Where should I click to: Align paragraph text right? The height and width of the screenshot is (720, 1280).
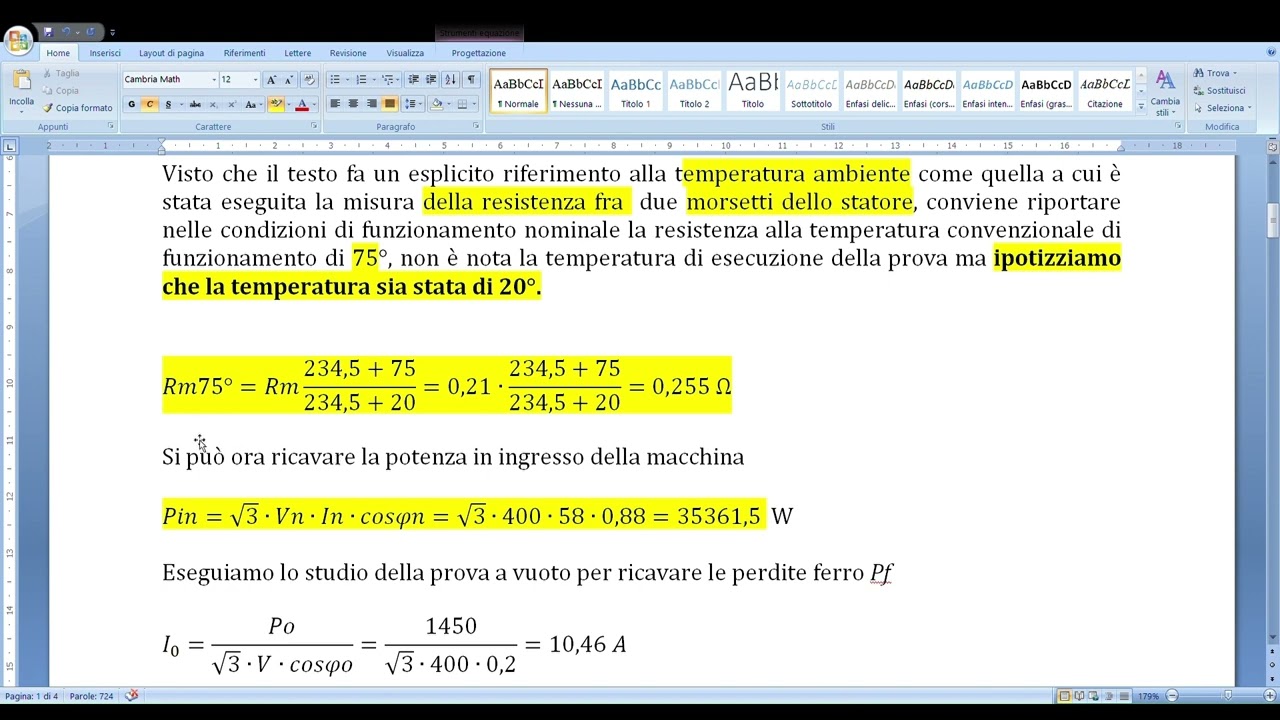coord(371,104)
